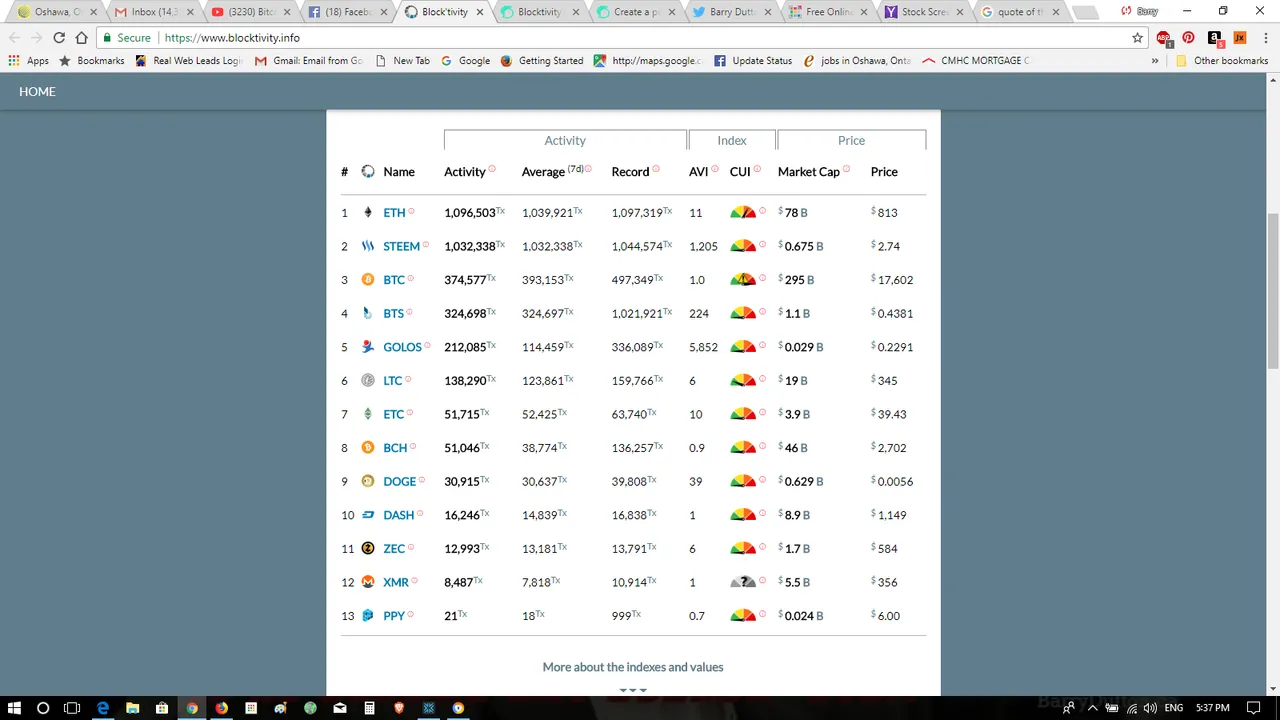Viewport: 1280px width, 720px height.
Task: Click the info marker next to CUI header
Action: point(757,169)
